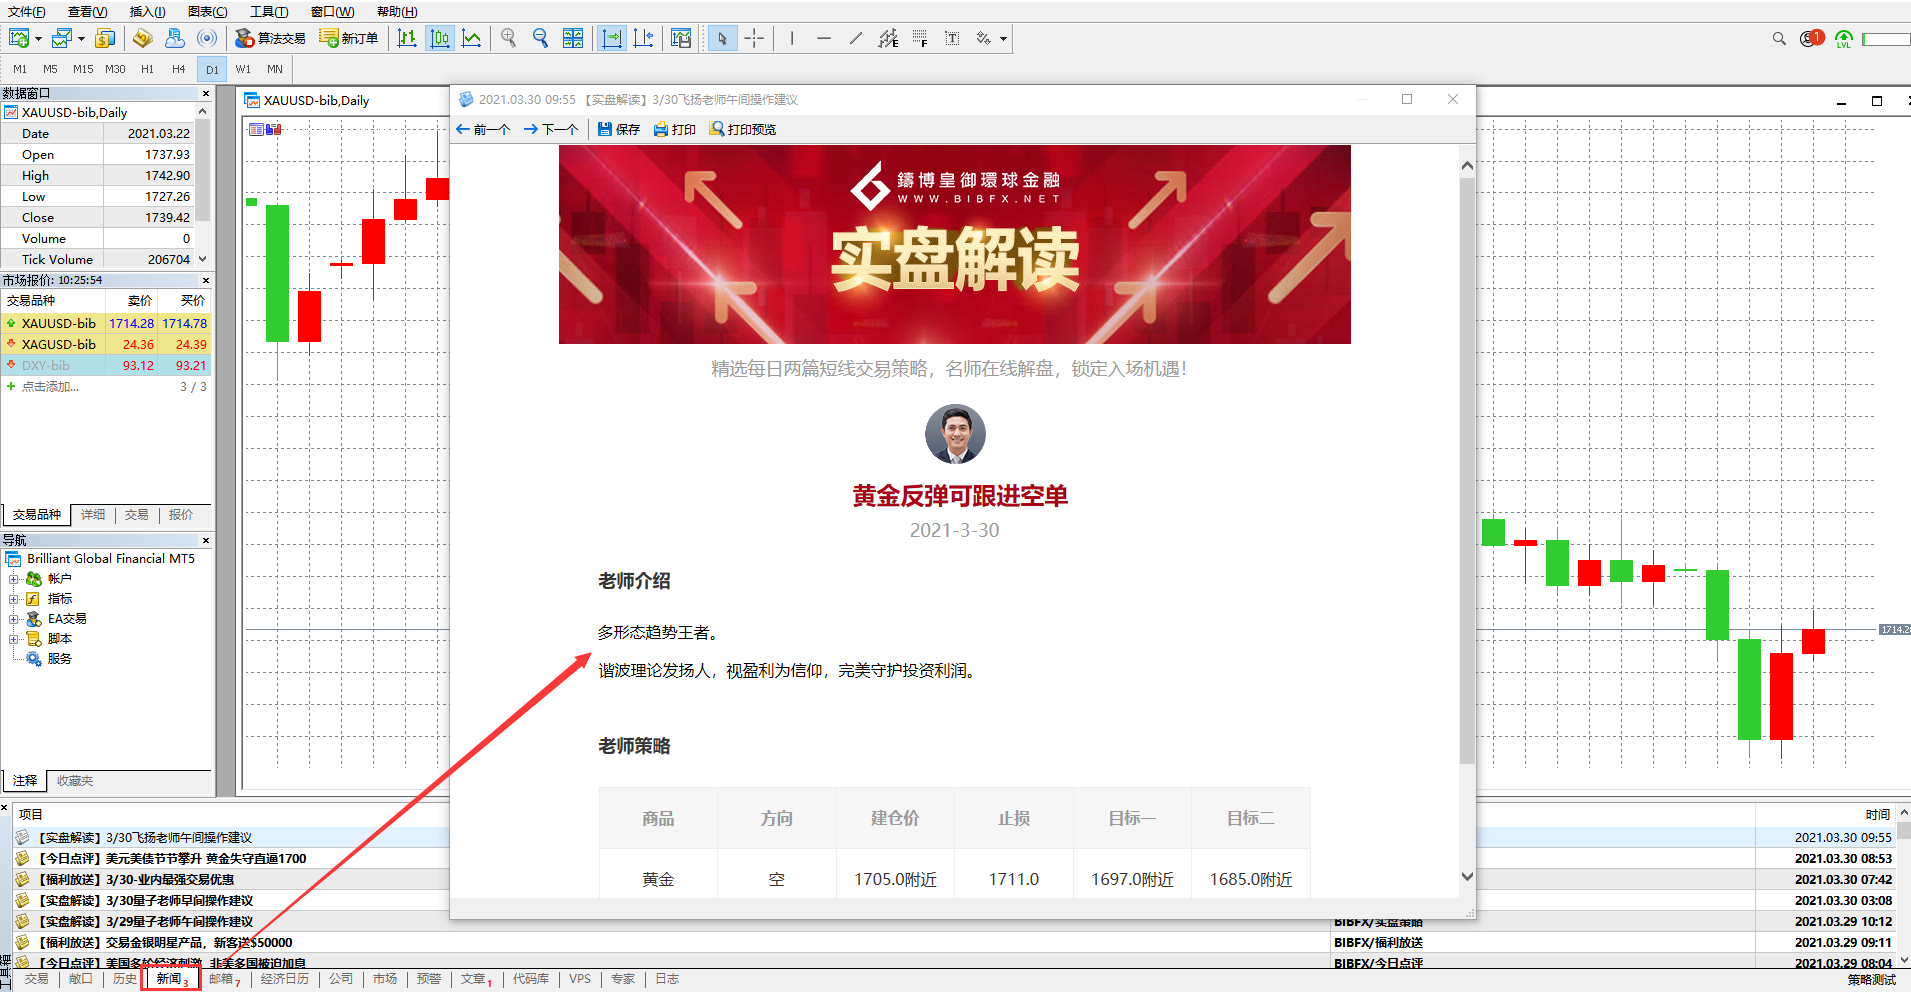Click 点击添加... to add a symbol
This screenshot has width=1911, height=992.
coord(50,387)
